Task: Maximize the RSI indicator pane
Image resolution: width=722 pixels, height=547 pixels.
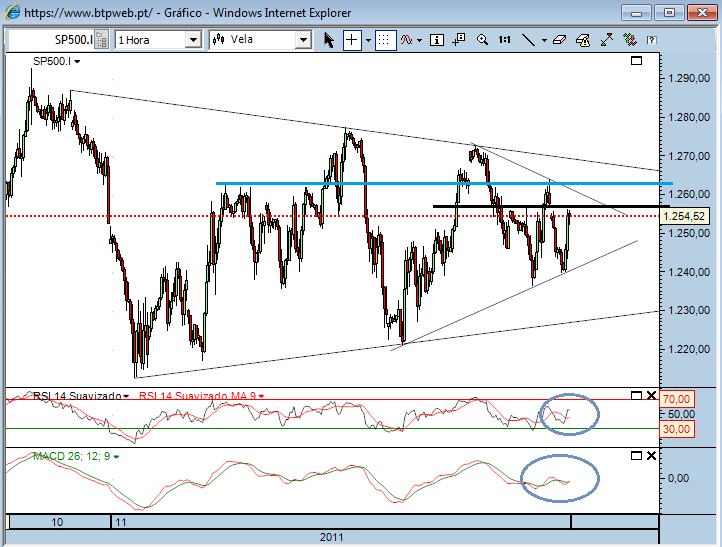Action: (x=636, y=395)
